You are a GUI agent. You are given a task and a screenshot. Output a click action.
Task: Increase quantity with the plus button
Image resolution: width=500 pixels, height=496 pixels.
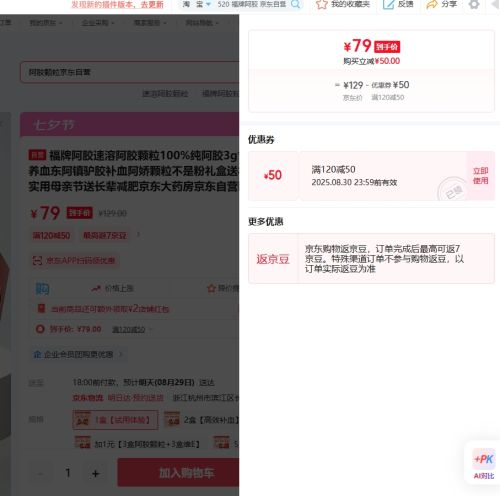[96, 473]
